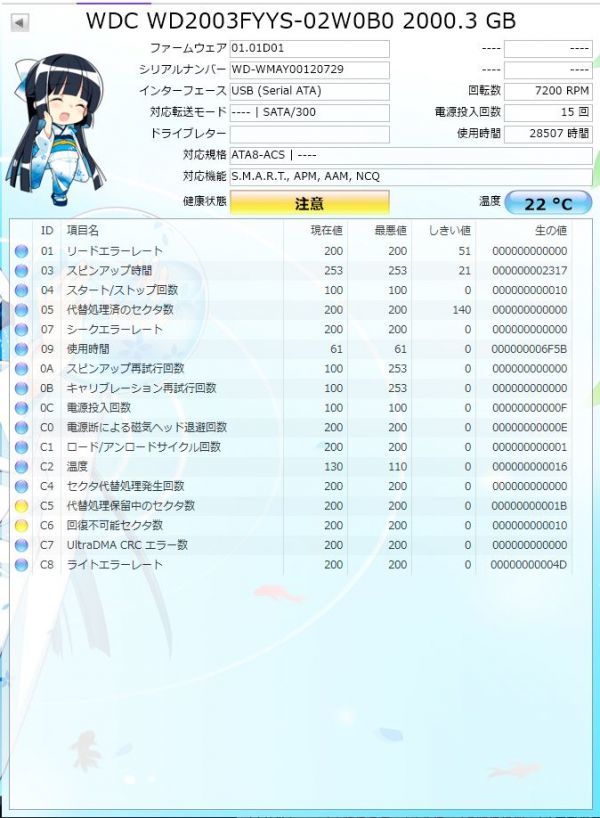
Task: Click raw value 00000000000E
Action: point(529,428)
